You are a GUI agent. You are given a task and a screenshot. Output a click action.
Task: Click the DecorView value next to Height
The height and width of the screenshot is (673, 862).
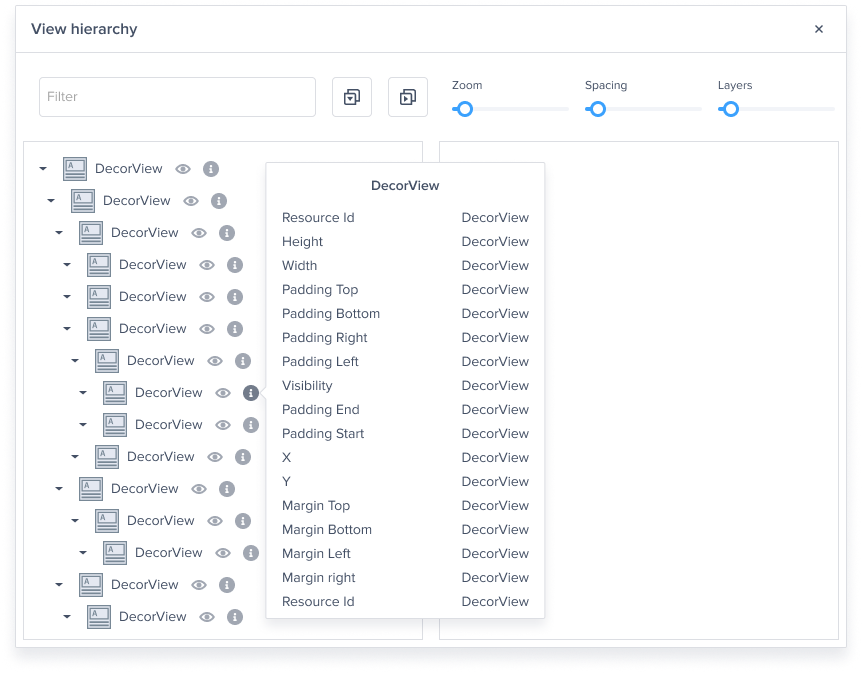click(x=495, y=241)
